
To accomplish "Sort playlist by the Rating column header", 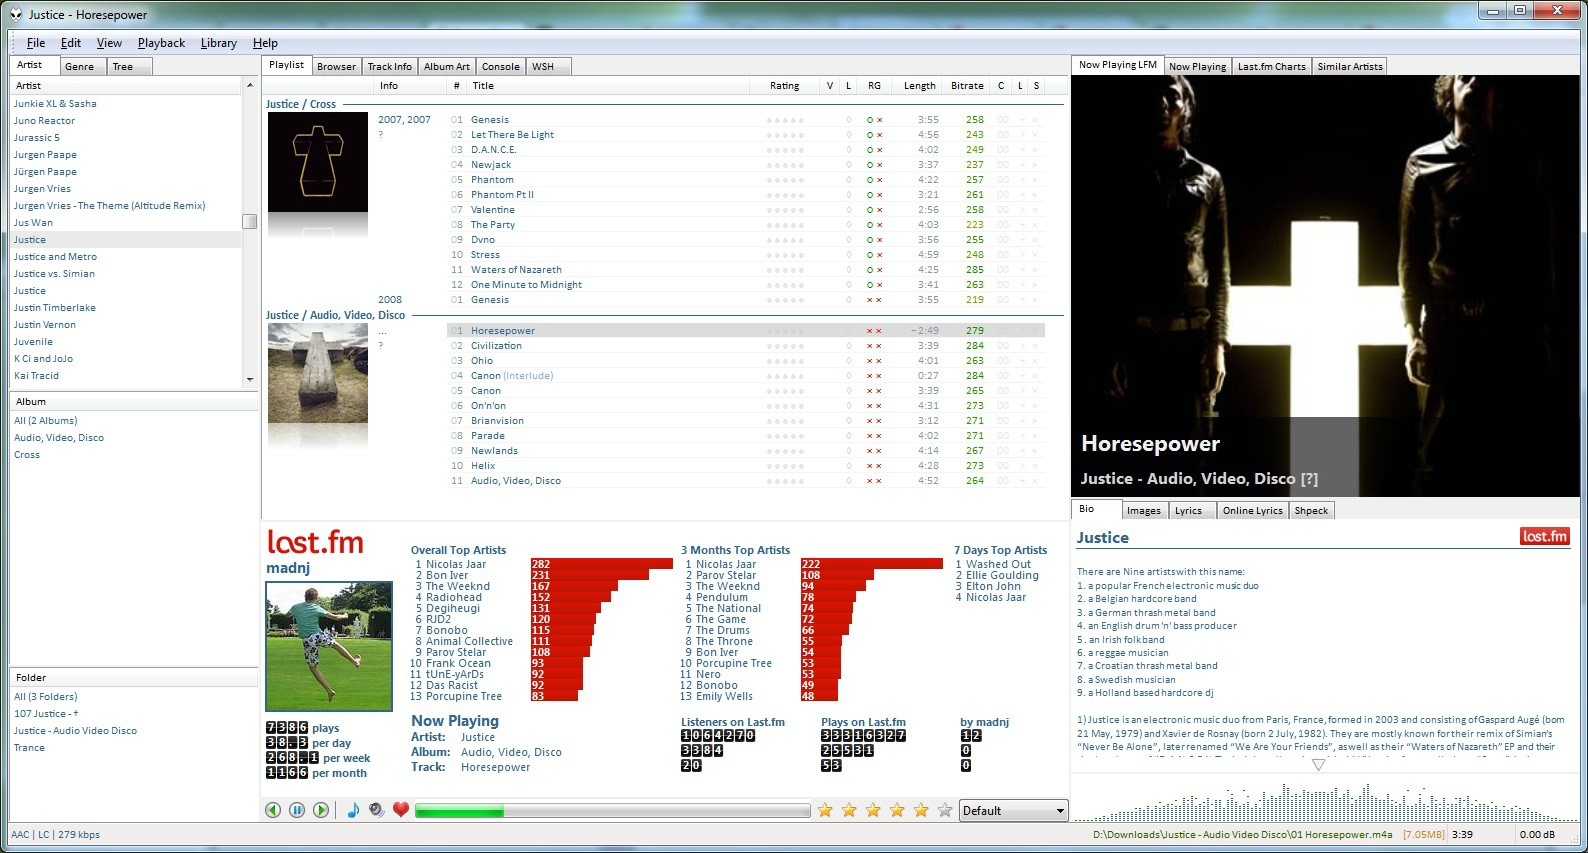I will 784,86.
